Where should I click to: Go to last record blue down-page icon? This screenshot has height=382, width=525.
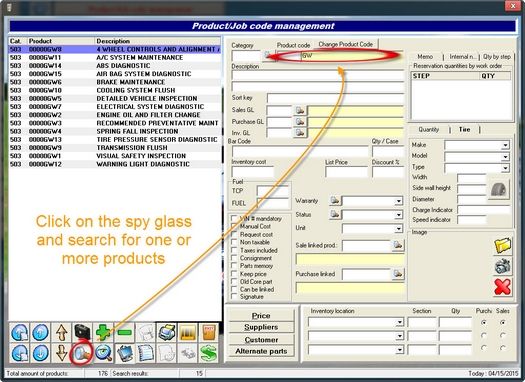click(x=19, y=354)
